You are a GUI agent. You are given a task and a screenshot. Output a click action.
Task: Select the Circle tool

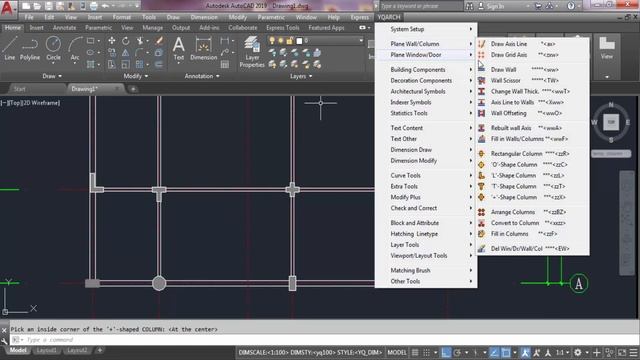(x=53, y=49)
